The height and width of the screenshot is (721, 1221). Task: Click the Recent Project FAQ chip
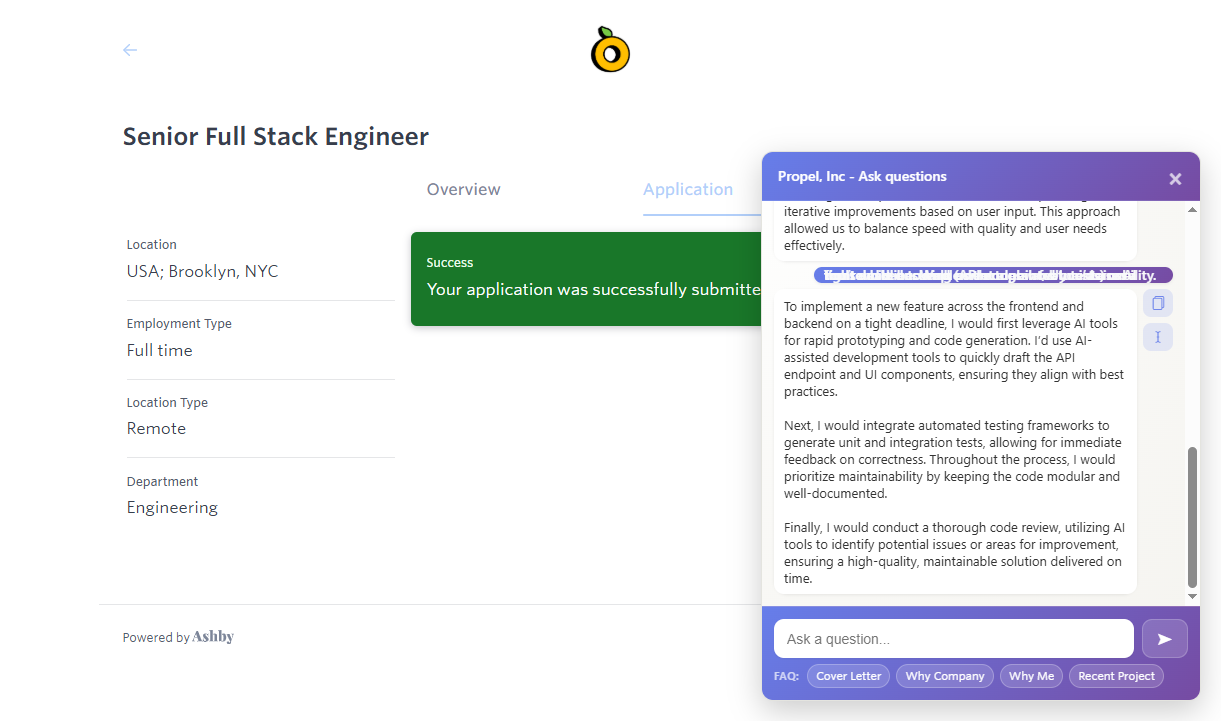pyautogui.click(x=1116, y=676)
